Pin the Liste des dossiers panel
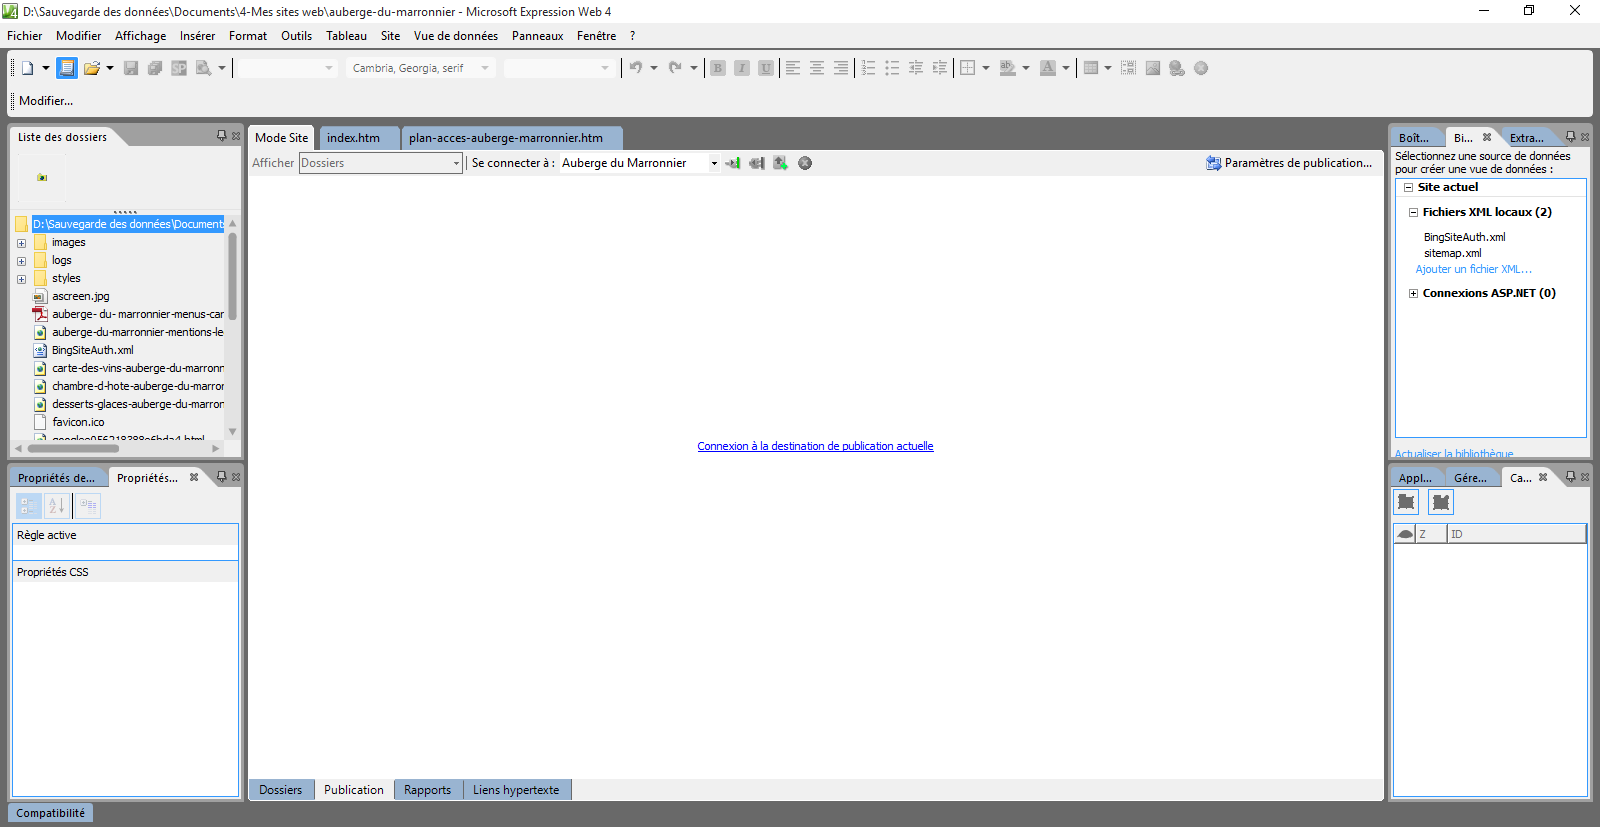Viewport: 1600px width, 827px height. [221, 136]
